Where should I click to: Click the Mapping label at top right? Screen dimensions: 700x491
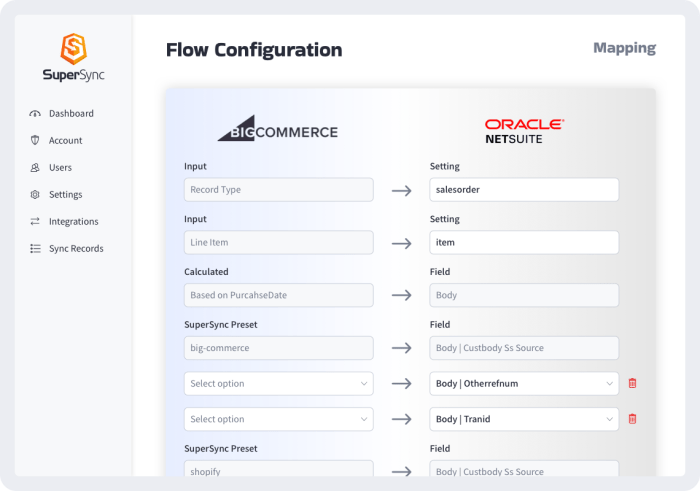point(624,48)
